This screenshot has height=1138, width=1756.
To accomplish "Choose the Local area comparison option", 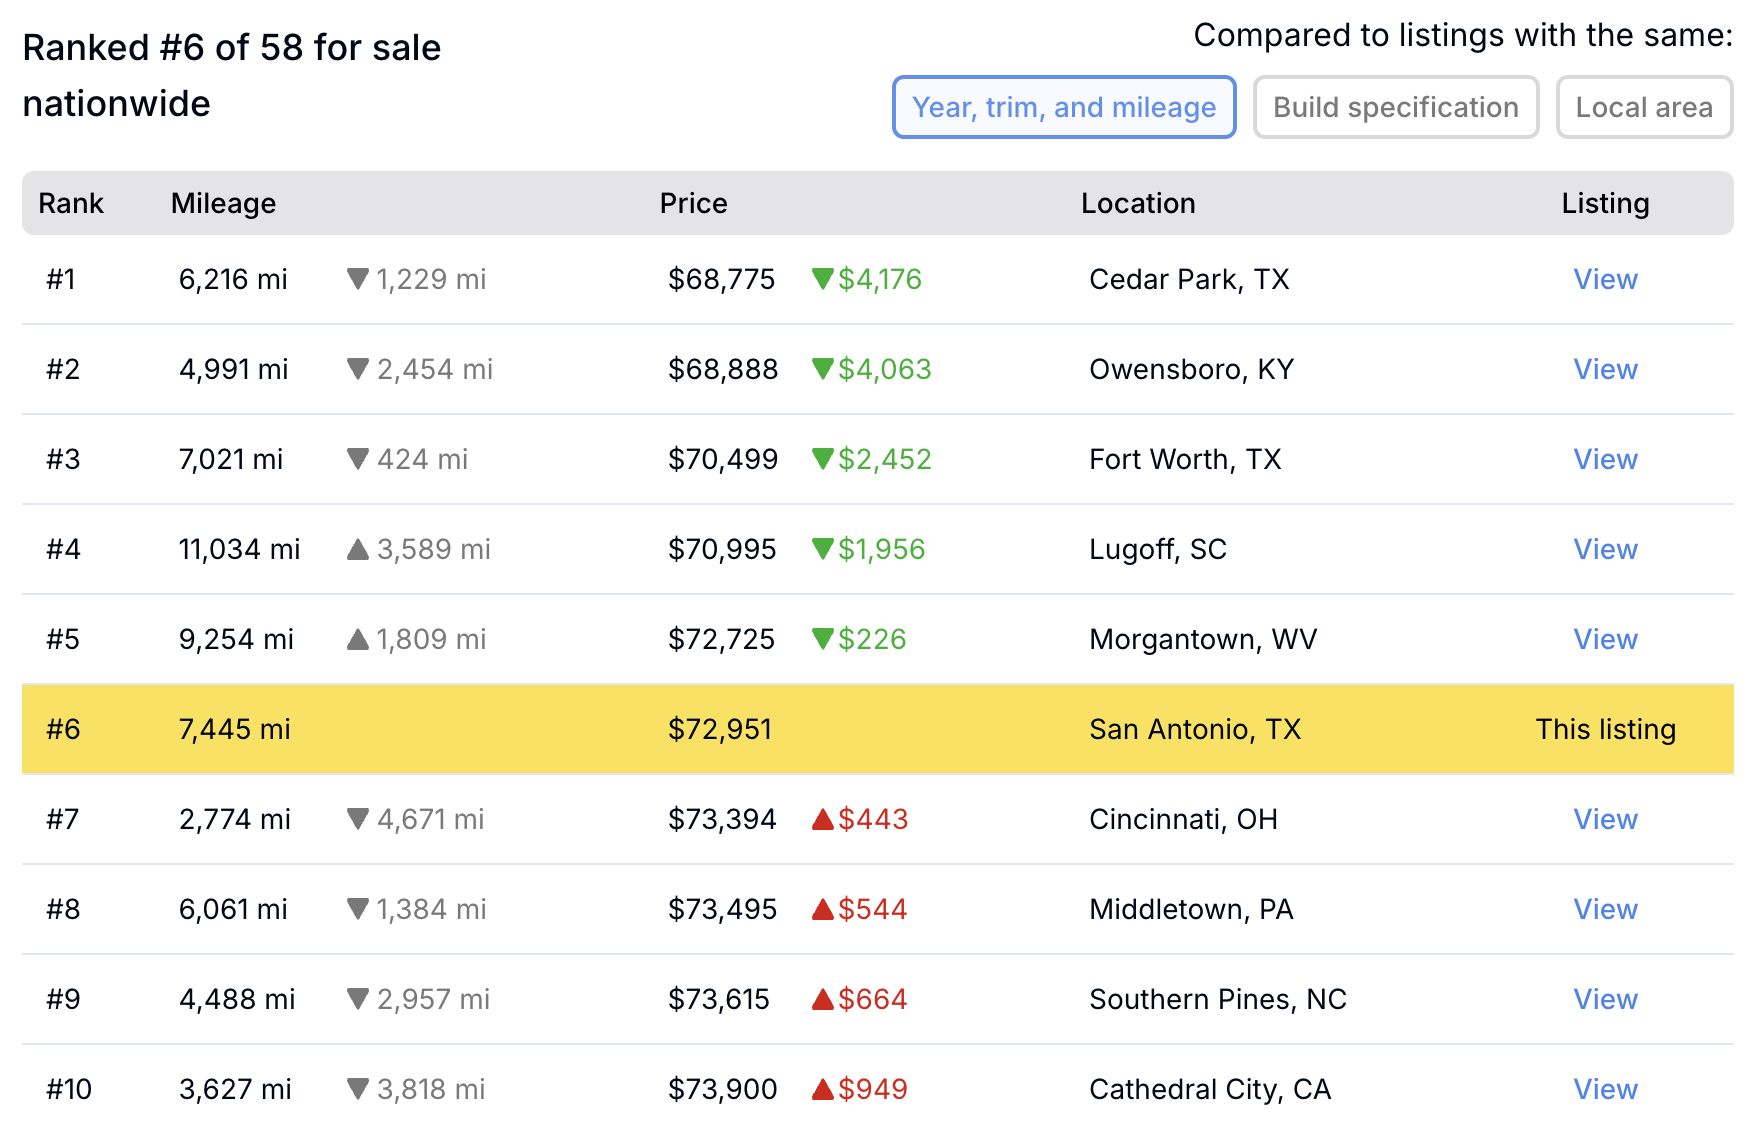I will coord(1644,107).
